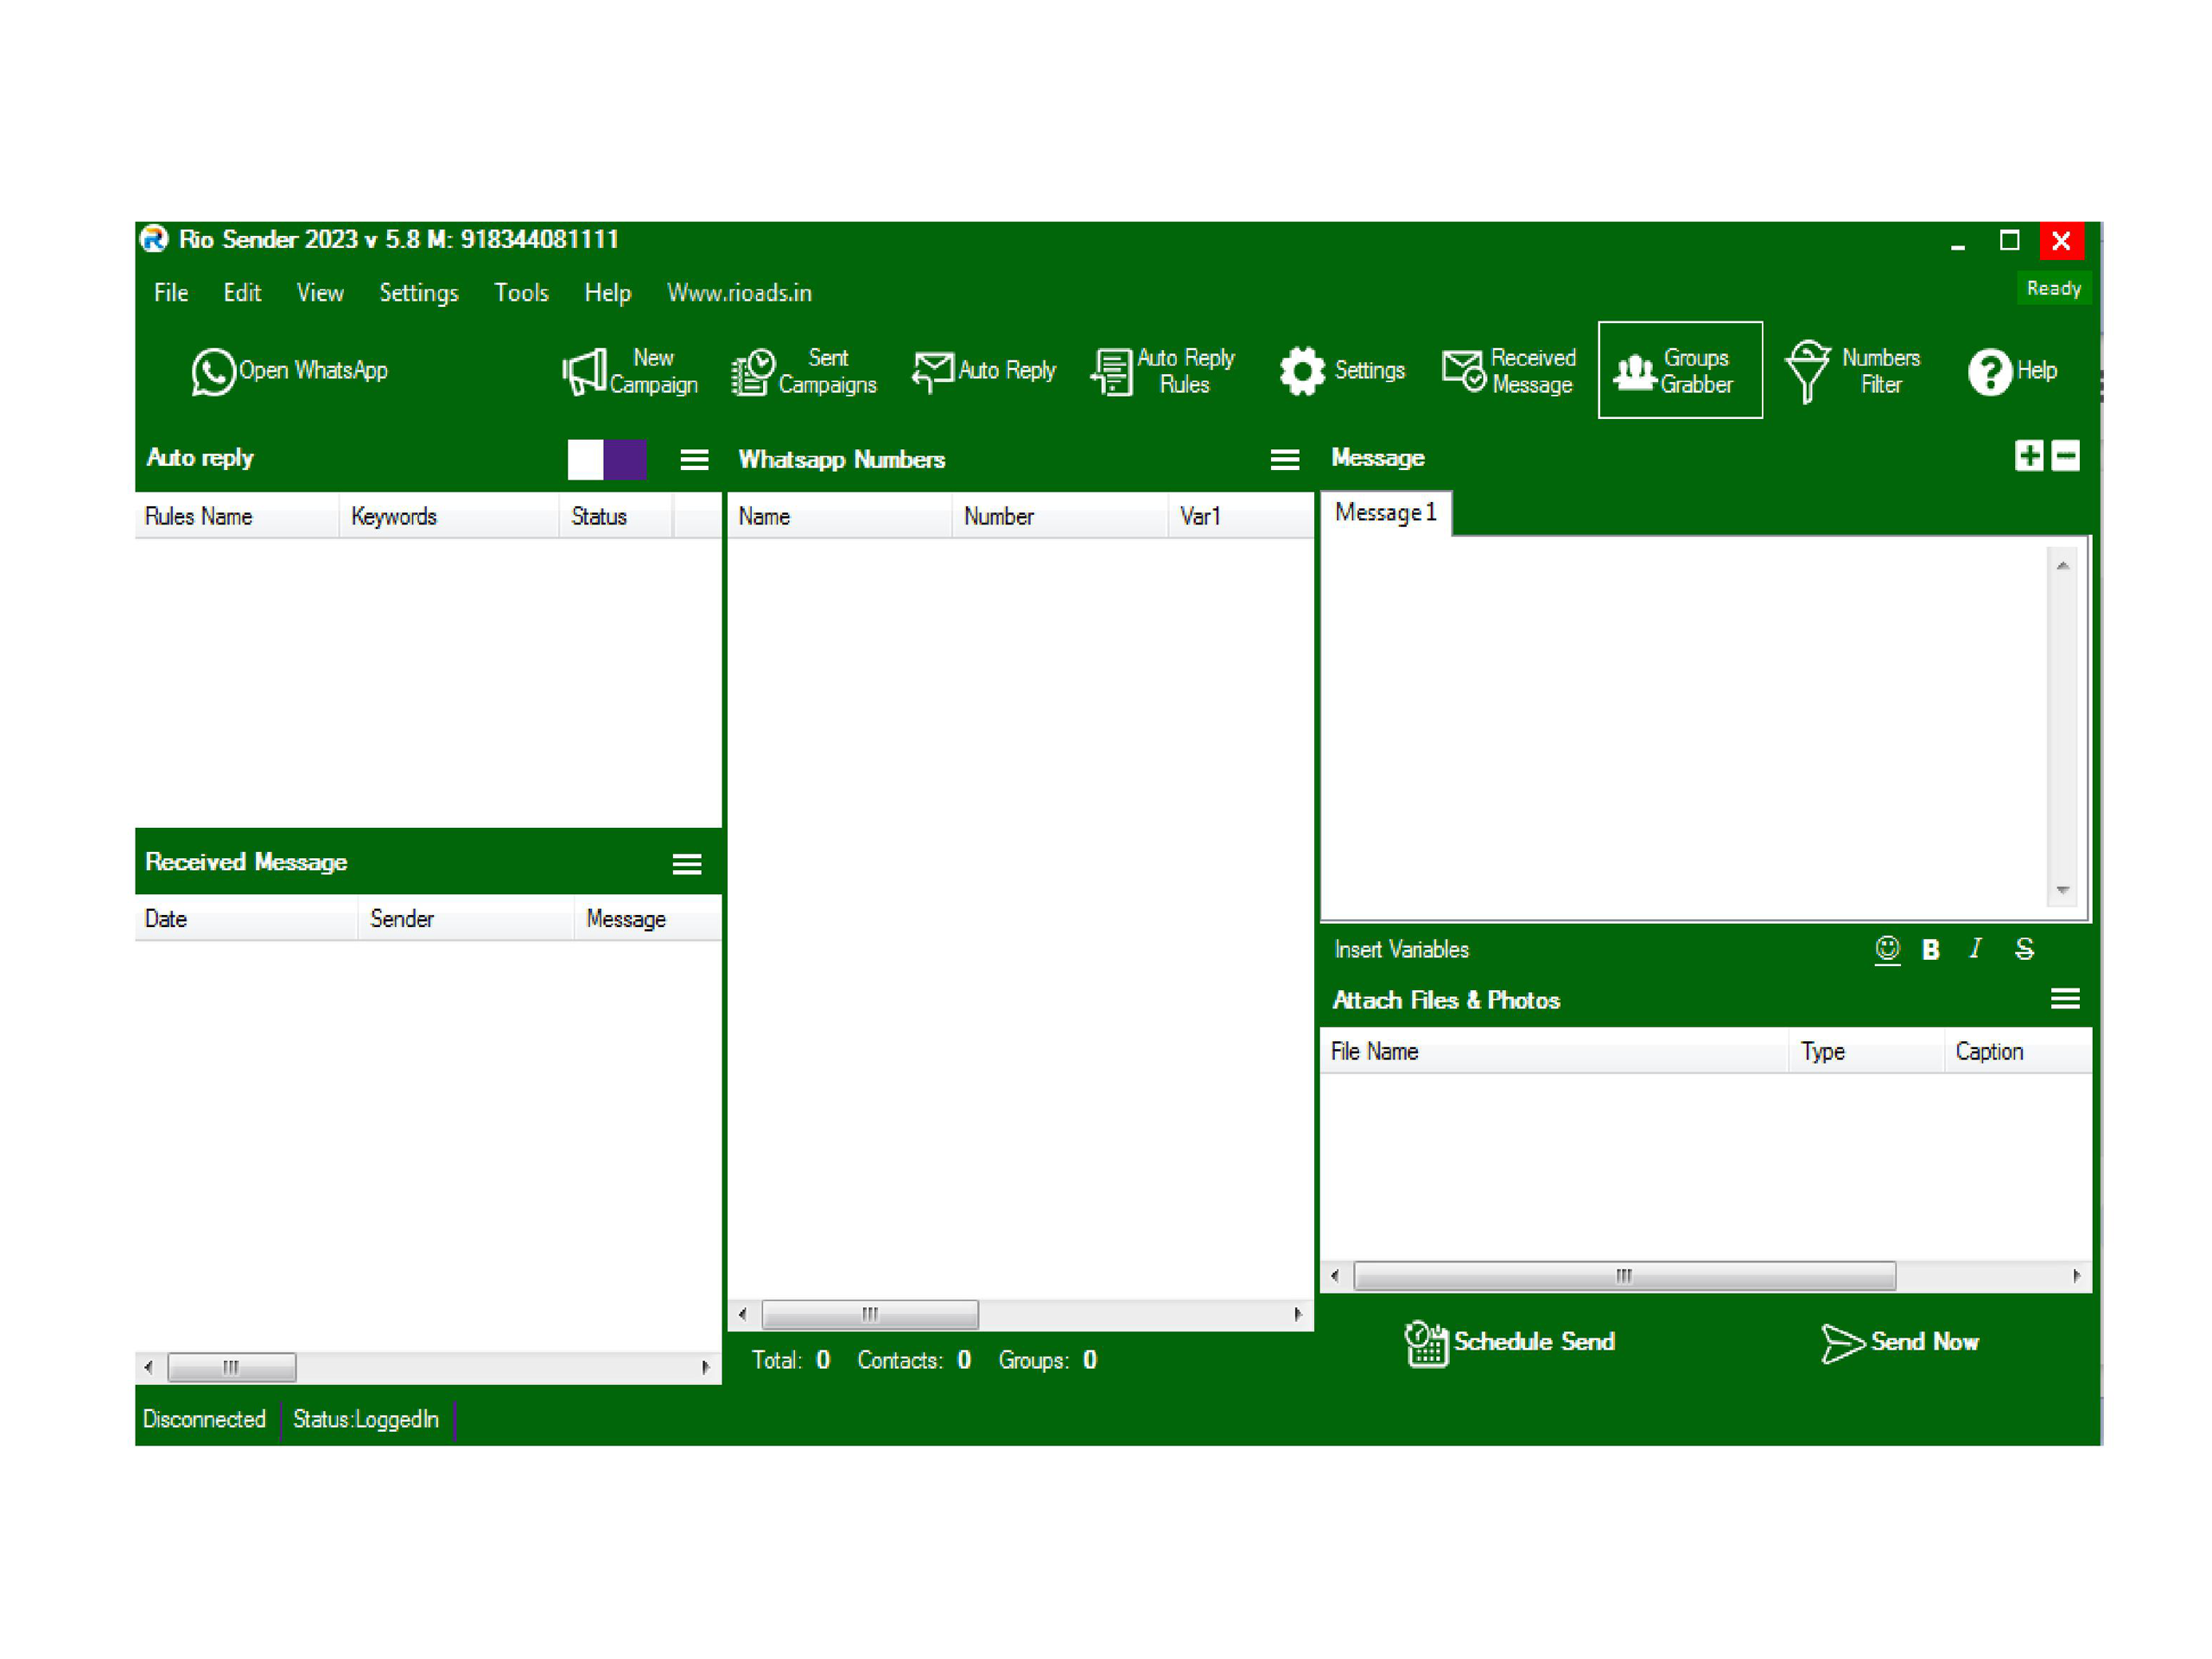Insert emoji using smiley icon

[1886, 948]
